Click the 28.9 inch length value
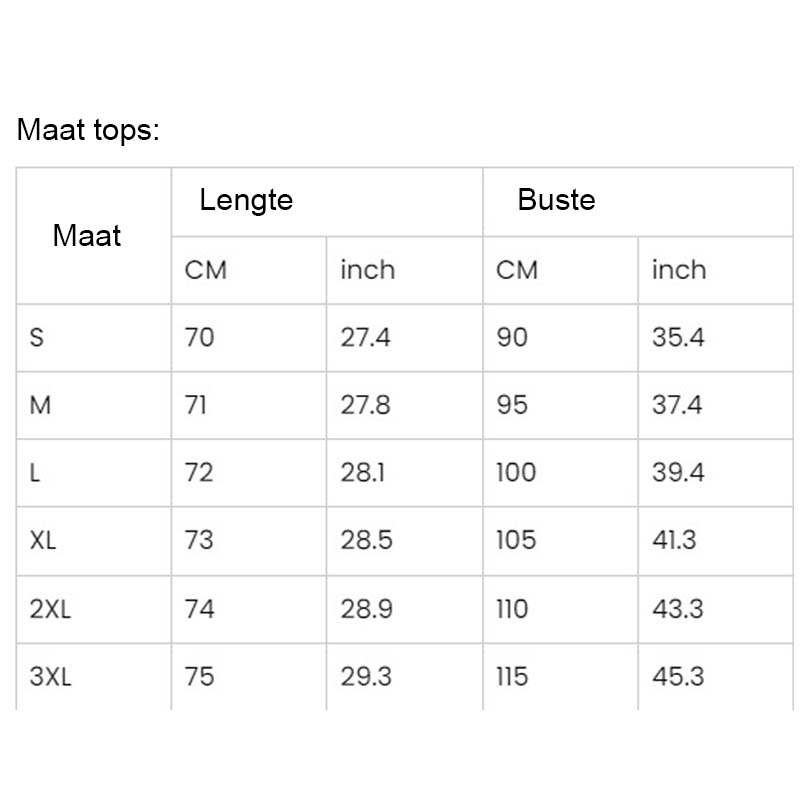Viewport: 800px width, 800px height. pos(366,609)
